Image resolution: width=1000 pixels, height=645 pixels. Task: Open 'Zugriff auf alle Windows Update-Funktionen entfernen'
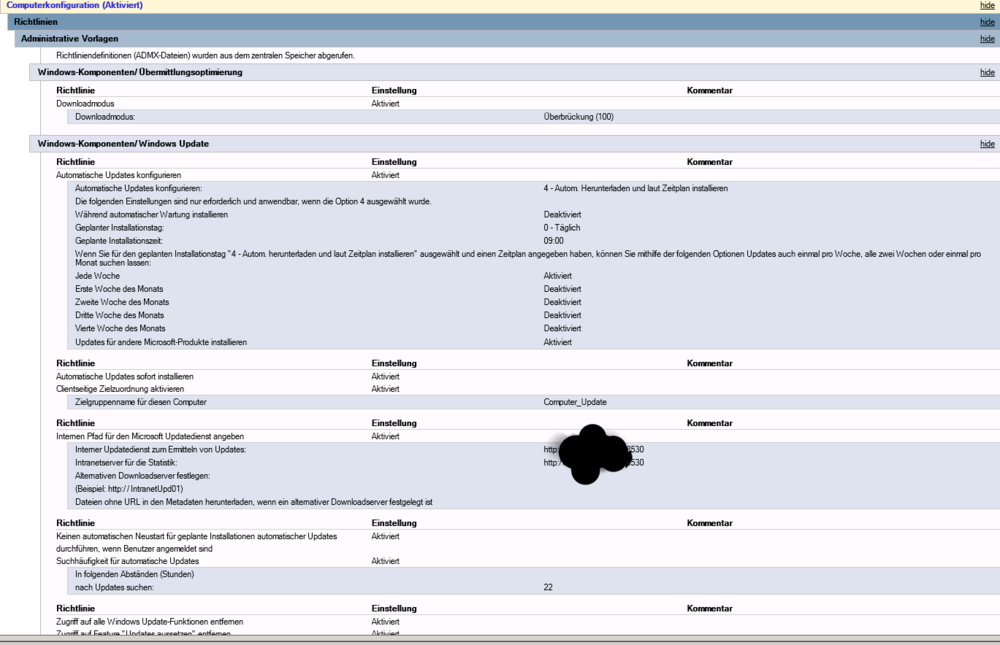coord(149,621)
